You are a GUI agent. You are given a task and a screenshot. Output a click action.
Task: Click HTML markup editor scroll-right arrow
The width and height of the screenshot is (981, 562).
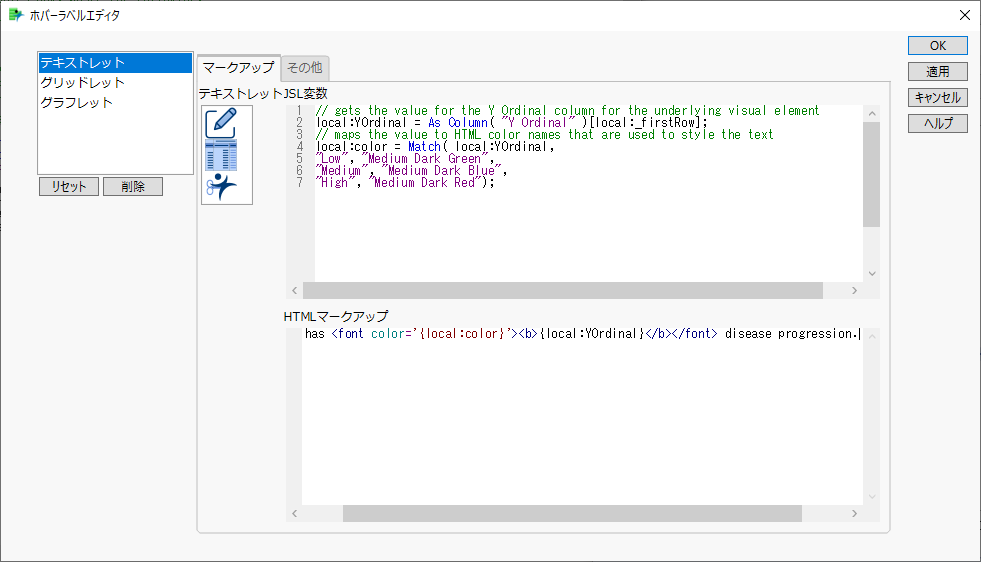coord(853,513)
